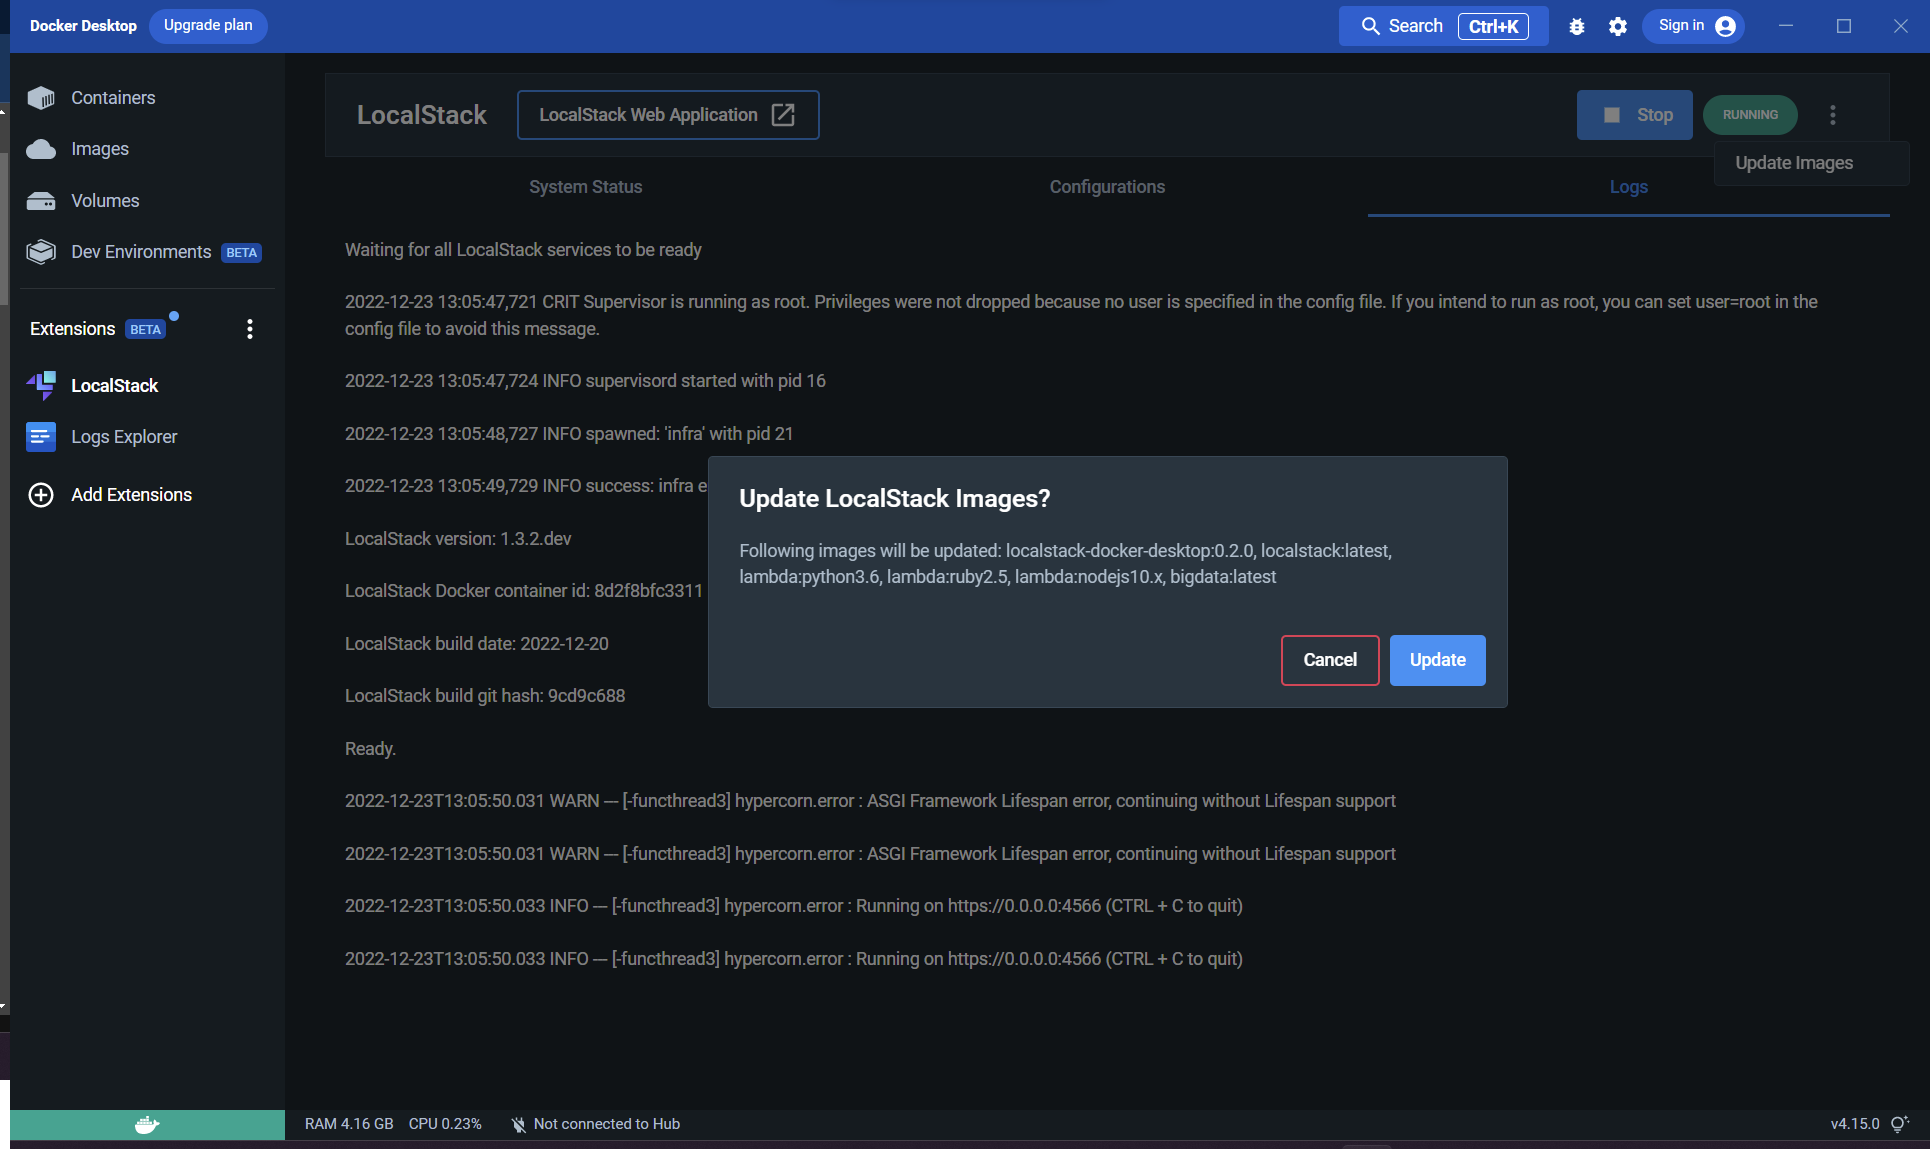Open Dev Environments icon in sidebar
Screen dimensions: 1930x1149
point(41,252)
